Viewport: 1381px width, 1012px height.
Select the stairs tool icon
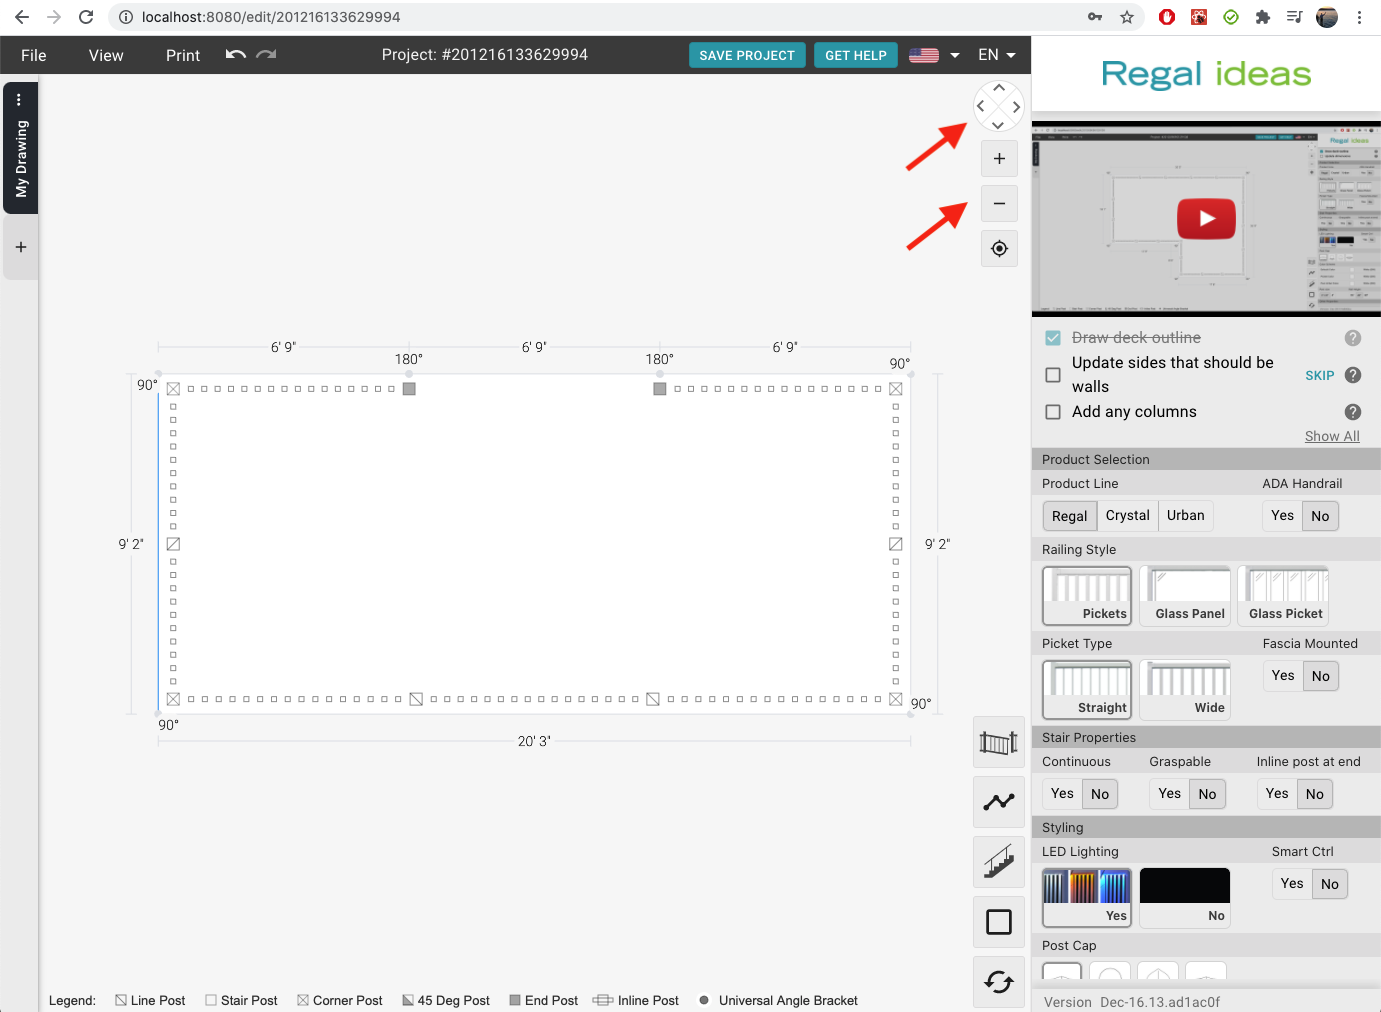click(998, 862)
